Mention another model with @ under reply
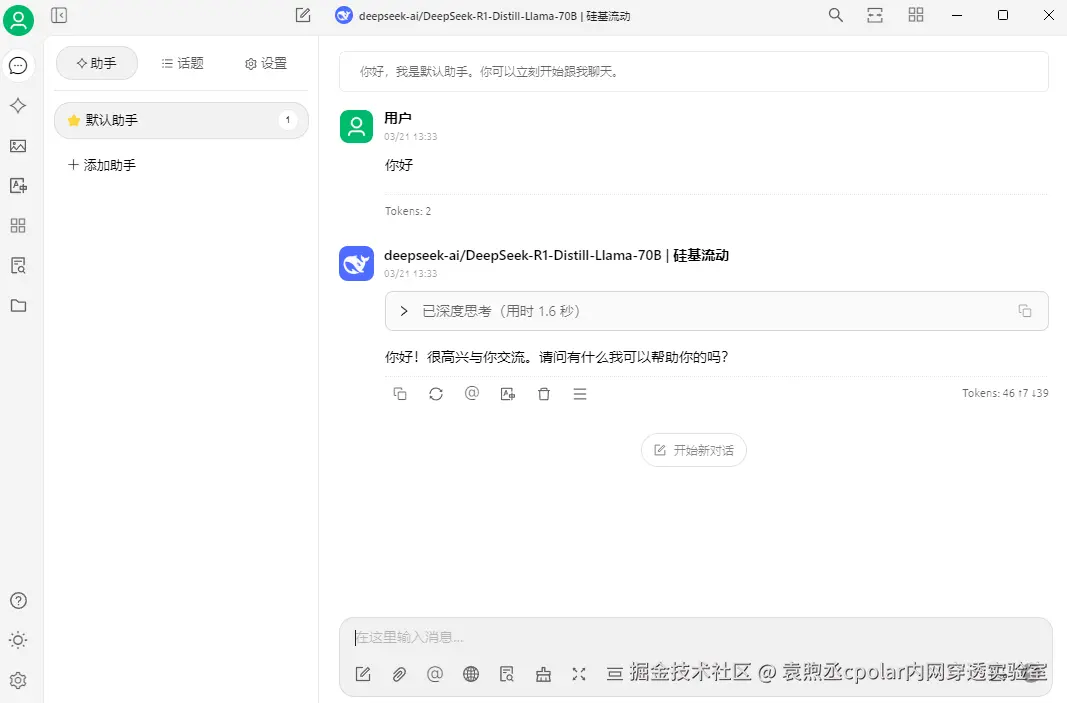The height and width of the screenshot is (703, 1067). [x=472, y=393]
